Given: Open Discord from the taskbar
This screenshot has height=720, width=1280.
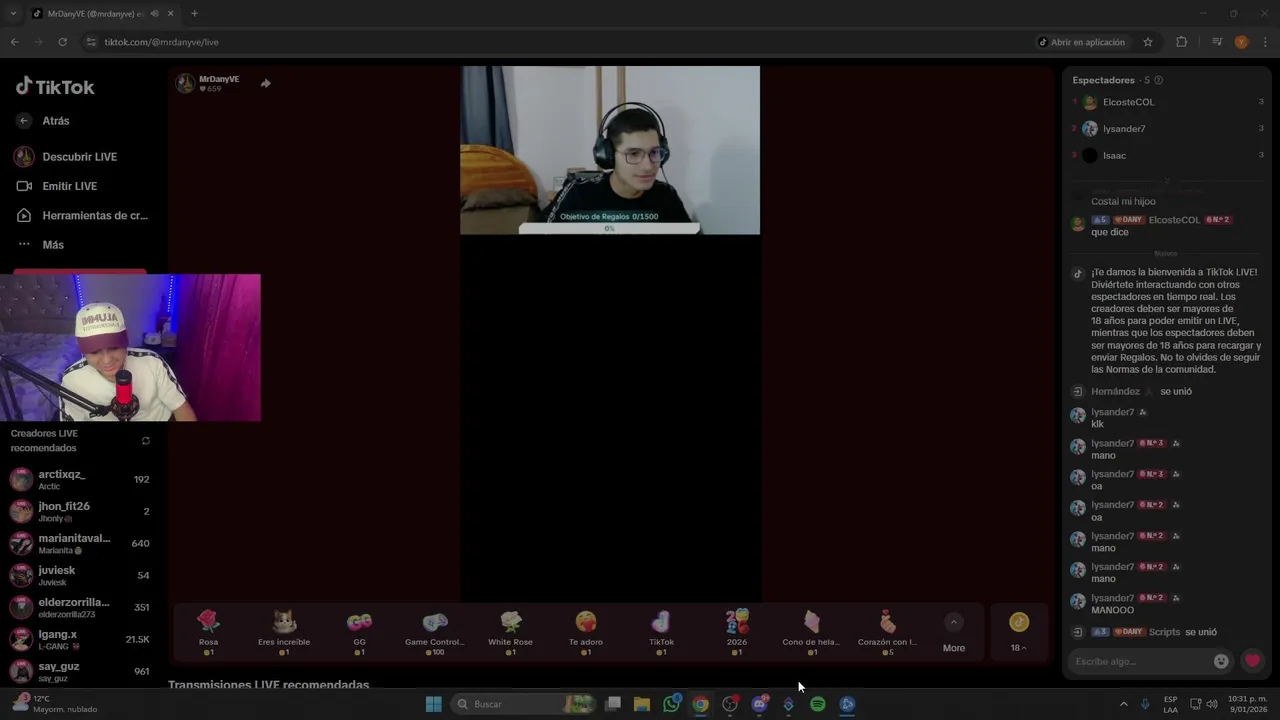Looking at the screenshot, I should pos(759,704).
